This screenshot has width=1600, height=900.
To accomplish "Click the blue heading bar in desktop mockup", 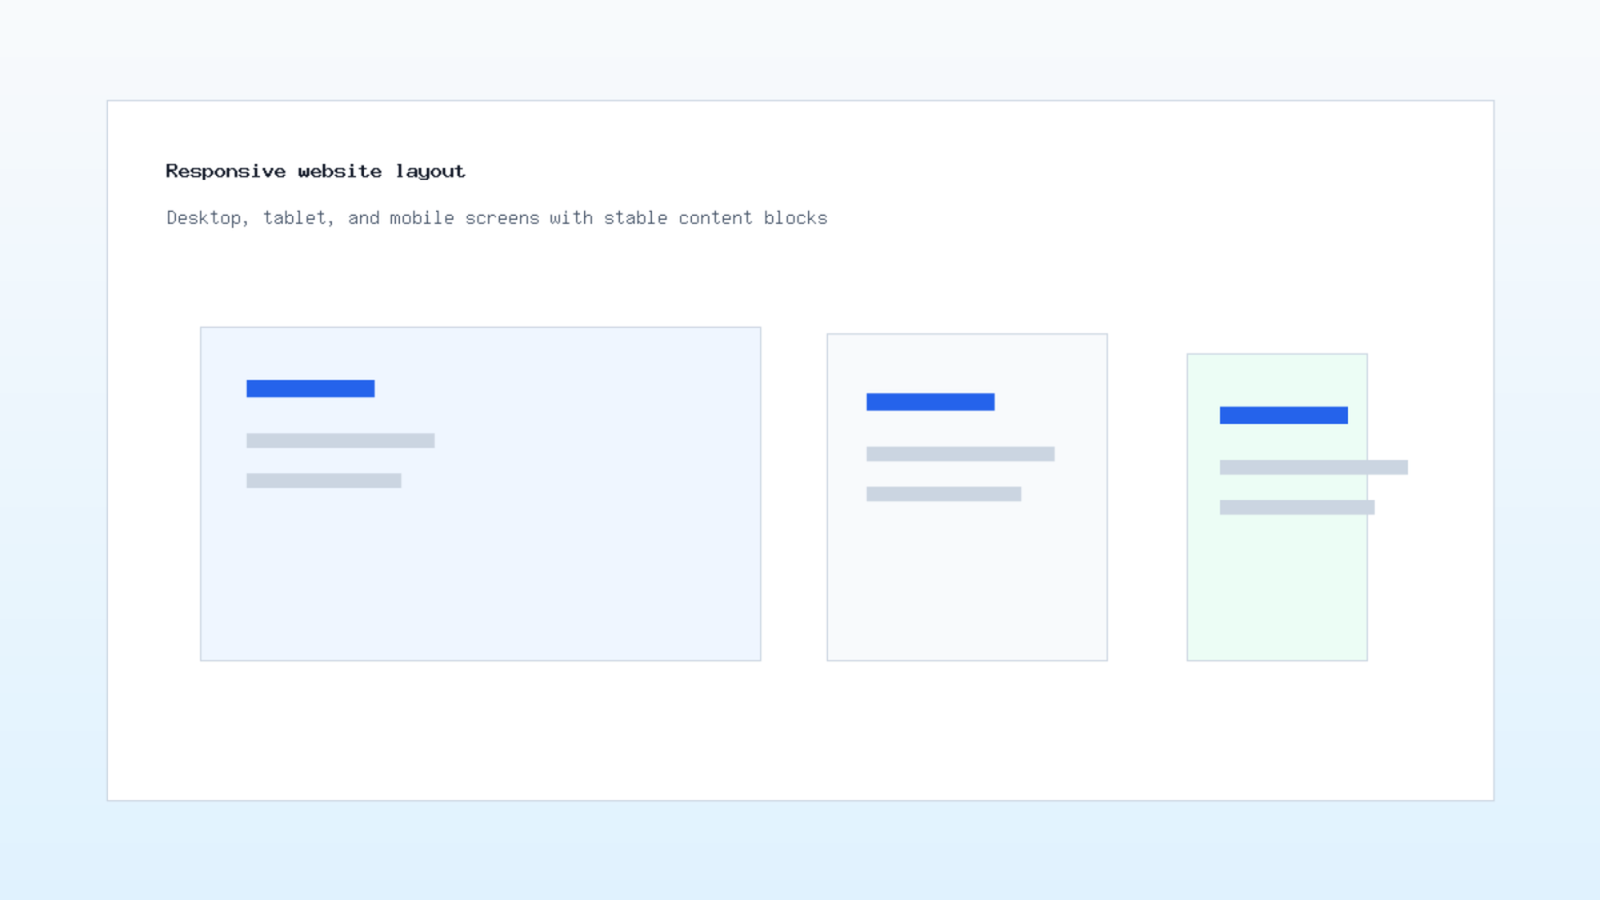I will click(x=310, y=389).
